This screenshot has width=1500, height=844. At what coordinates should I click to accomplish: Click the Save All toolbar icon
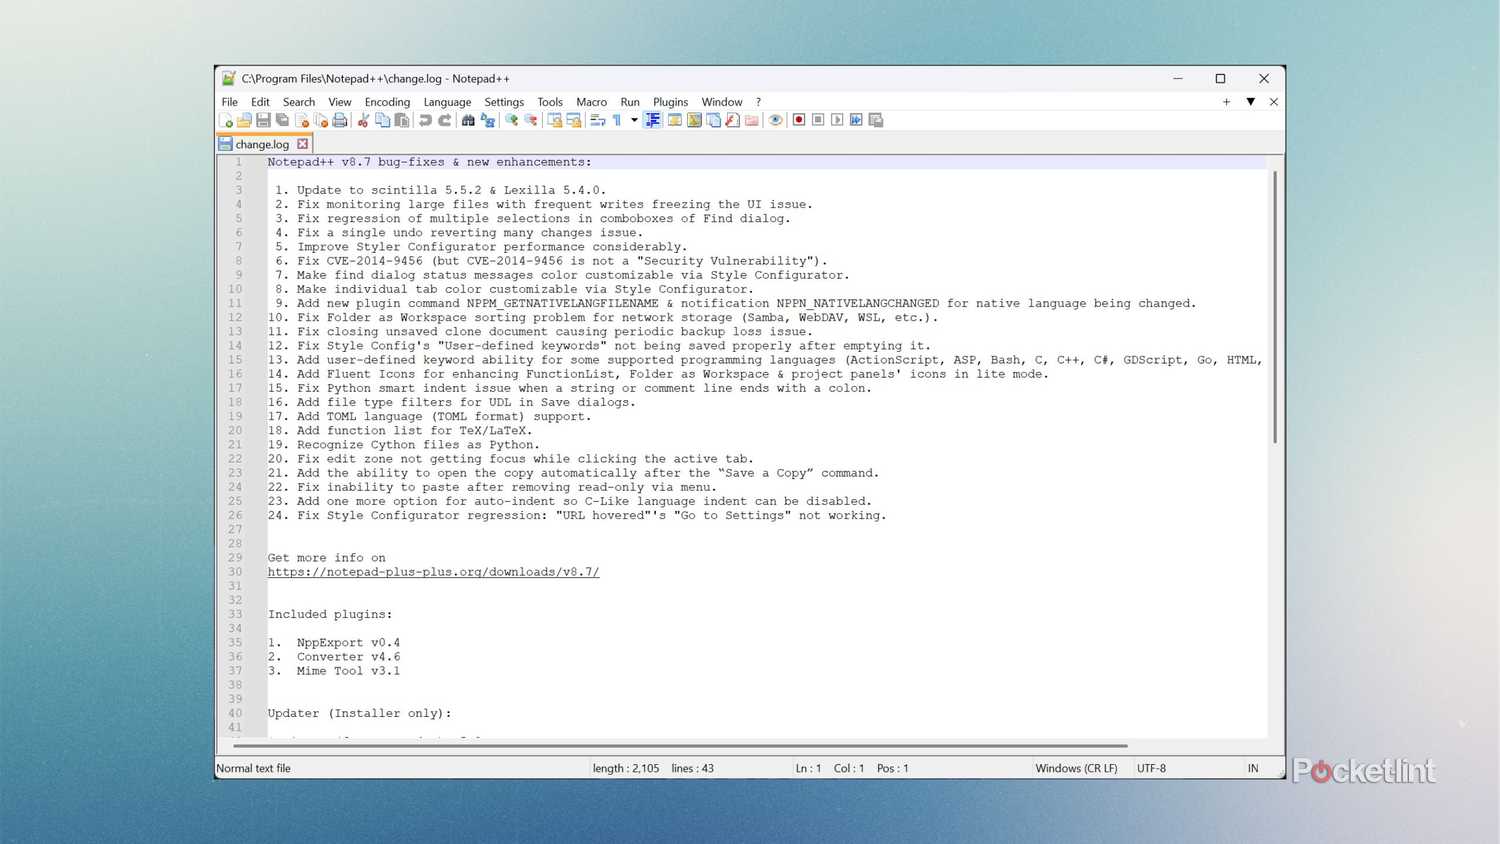[282, 120]
